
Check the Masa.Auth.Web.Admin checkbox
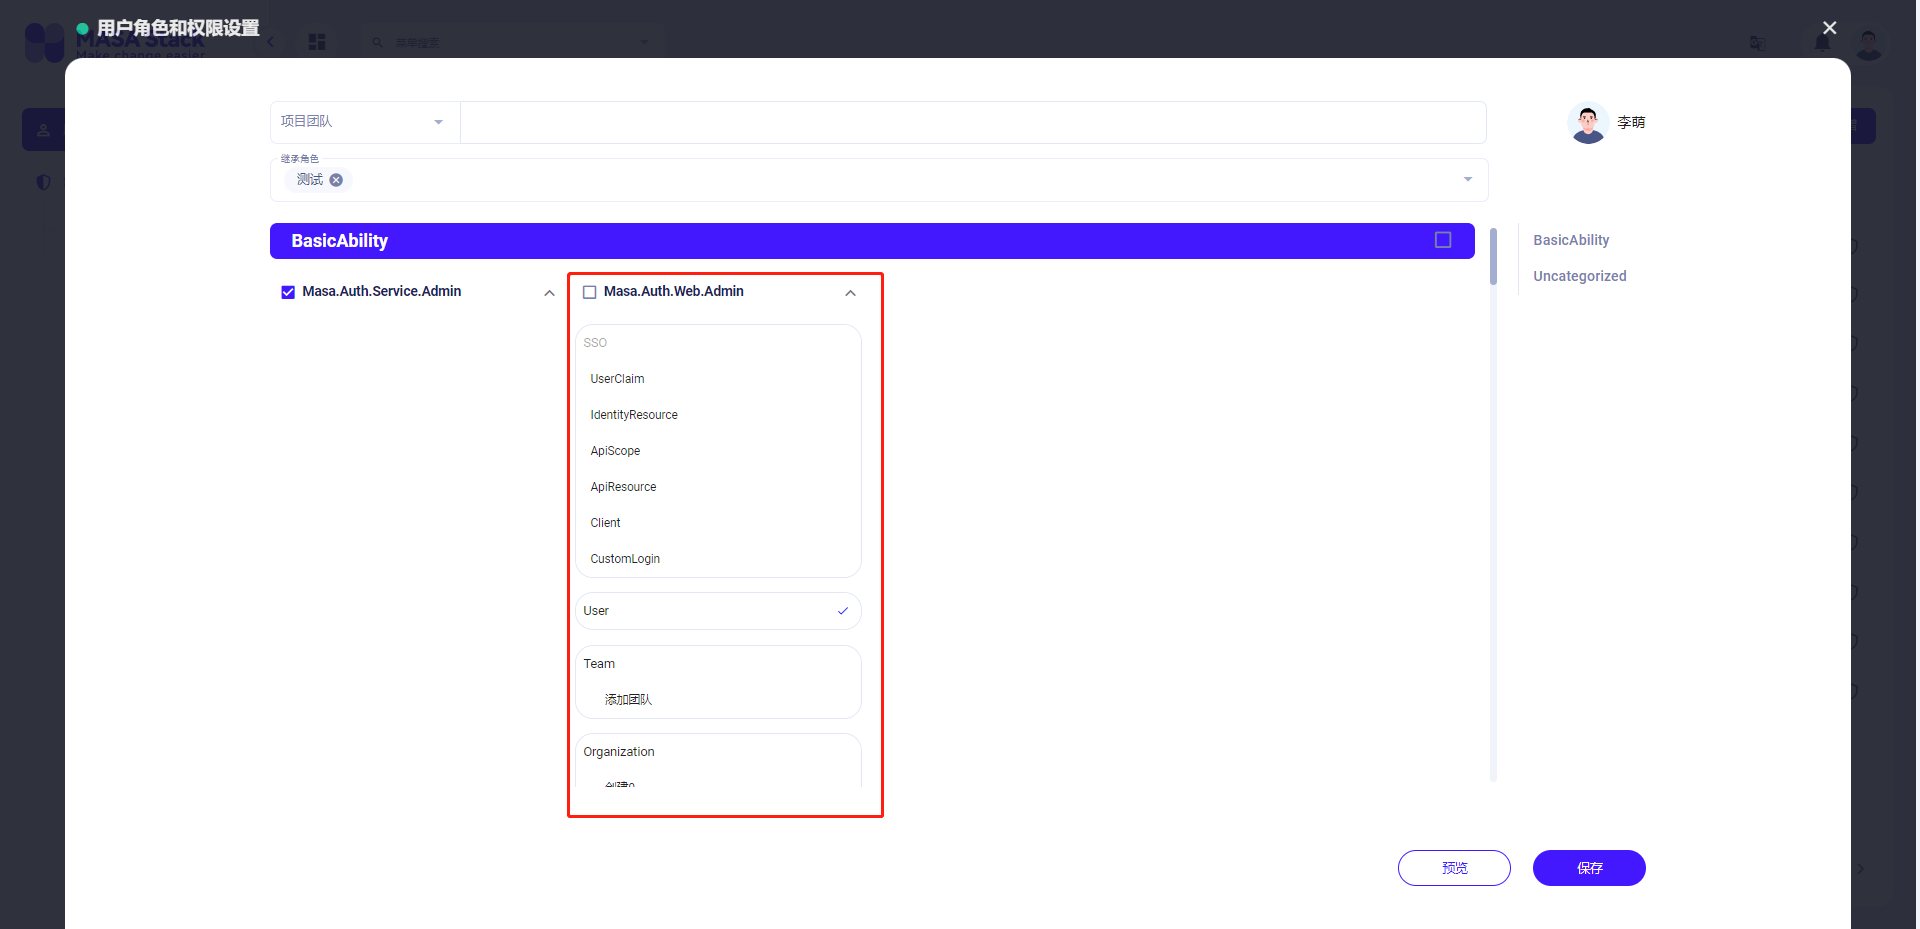(590, 292)
